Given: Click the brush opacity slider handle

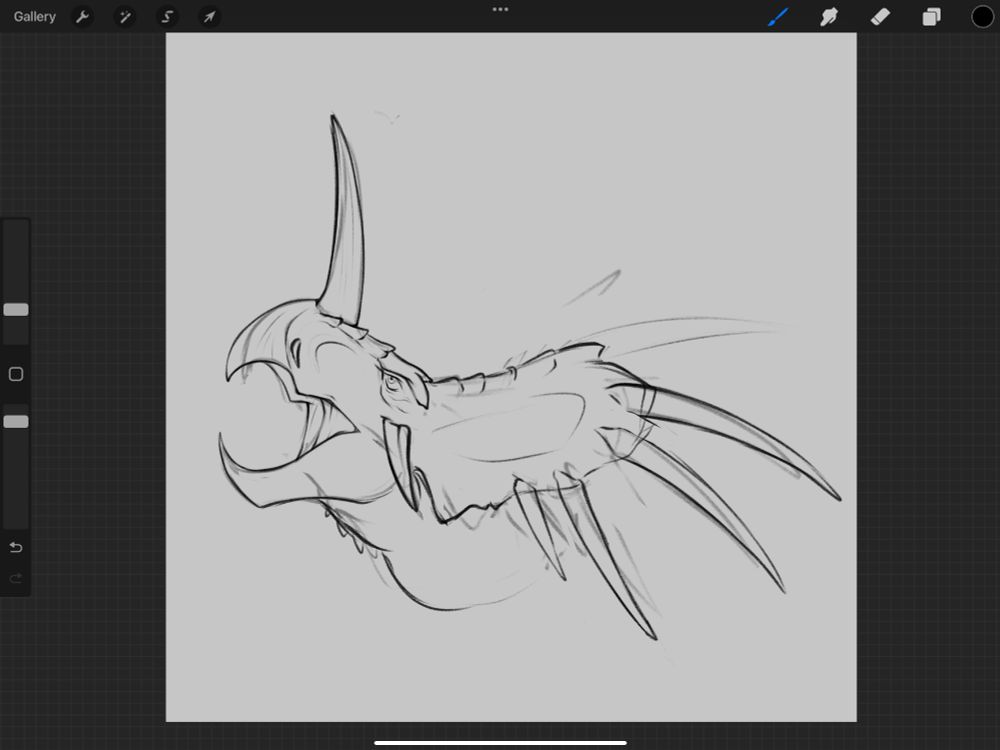Looking at the screenshot, I should point(16,422).
